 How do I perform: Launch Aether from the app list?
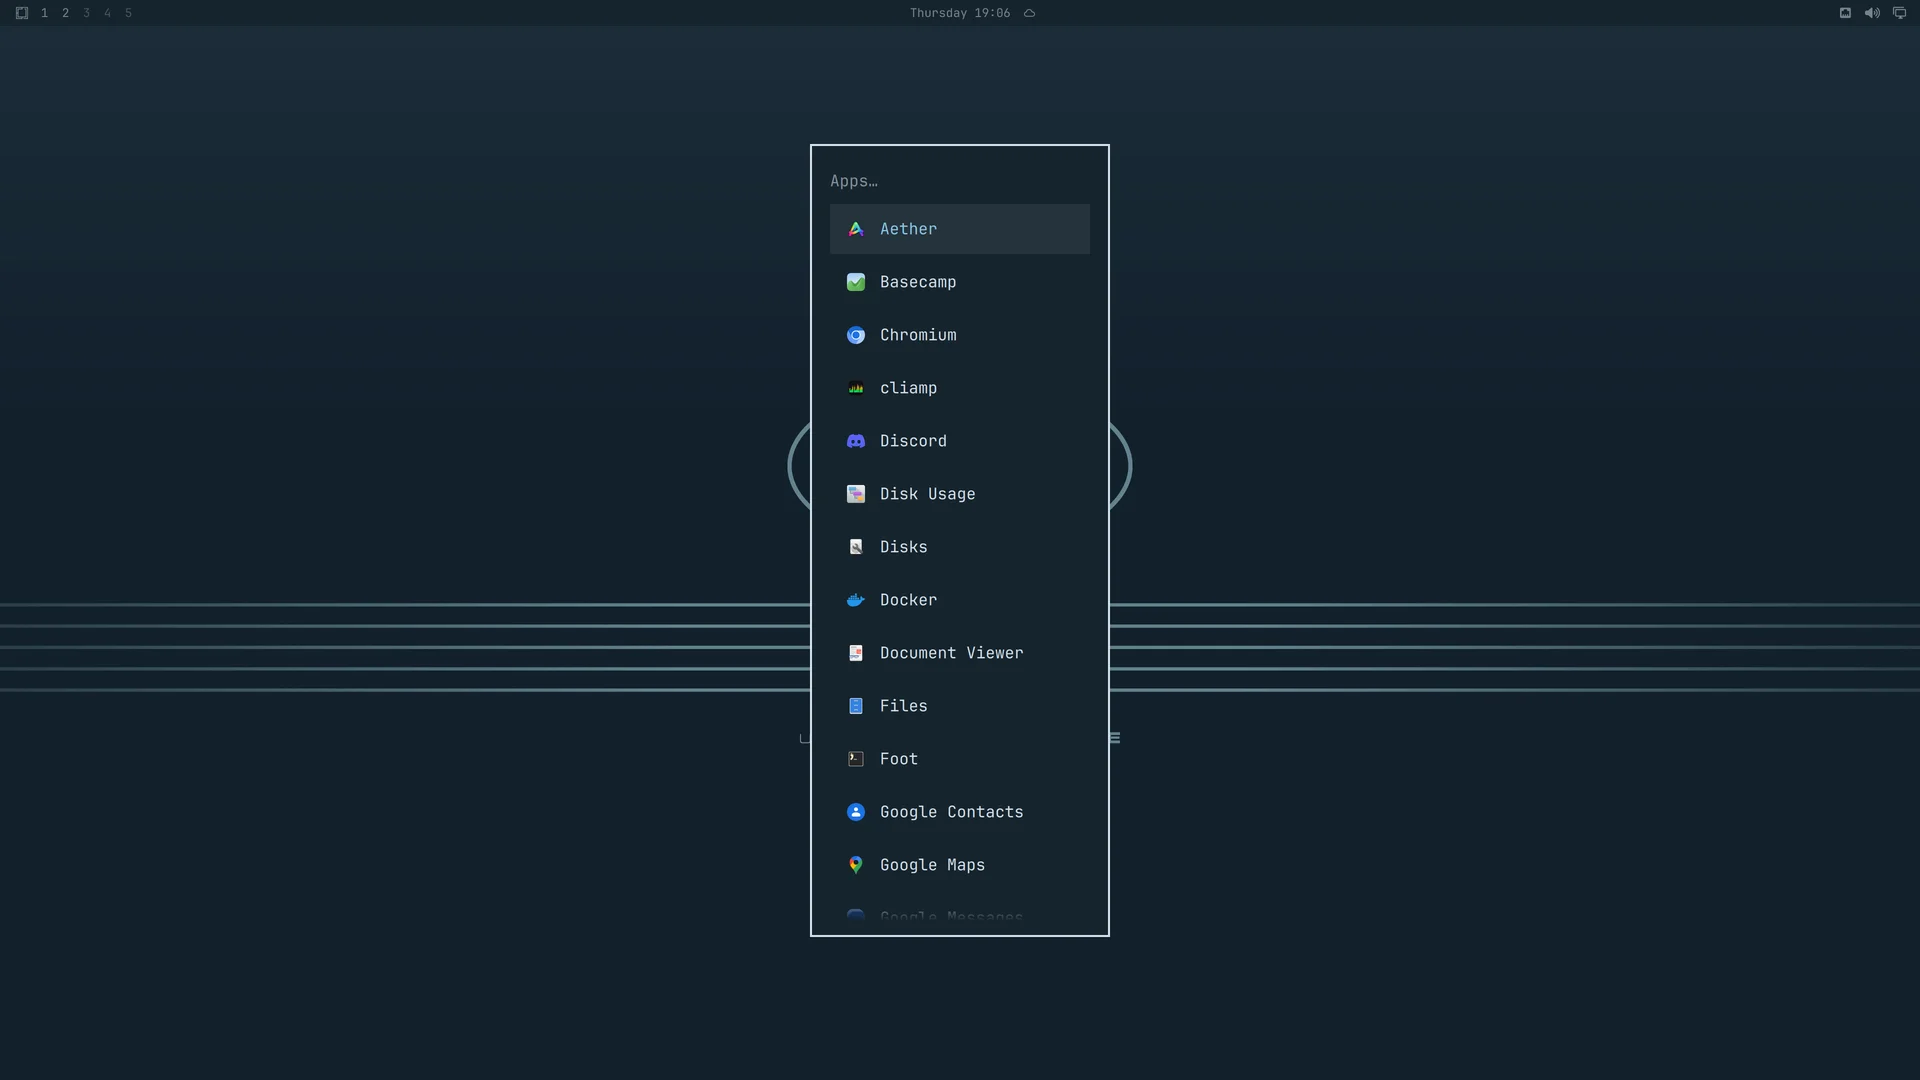click(x=959, y=229)
